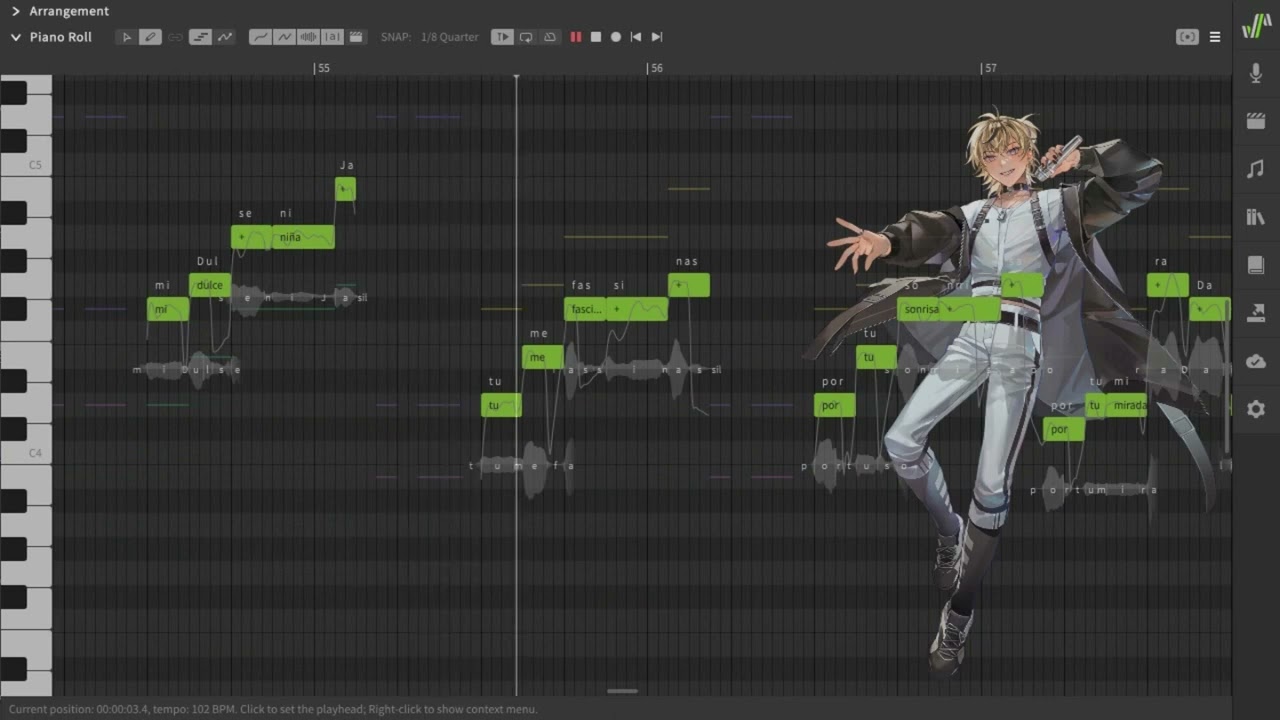1280x720 pixels.
Task: Open AI Retakes panel in right sidebar
Action: (1256, 121)
